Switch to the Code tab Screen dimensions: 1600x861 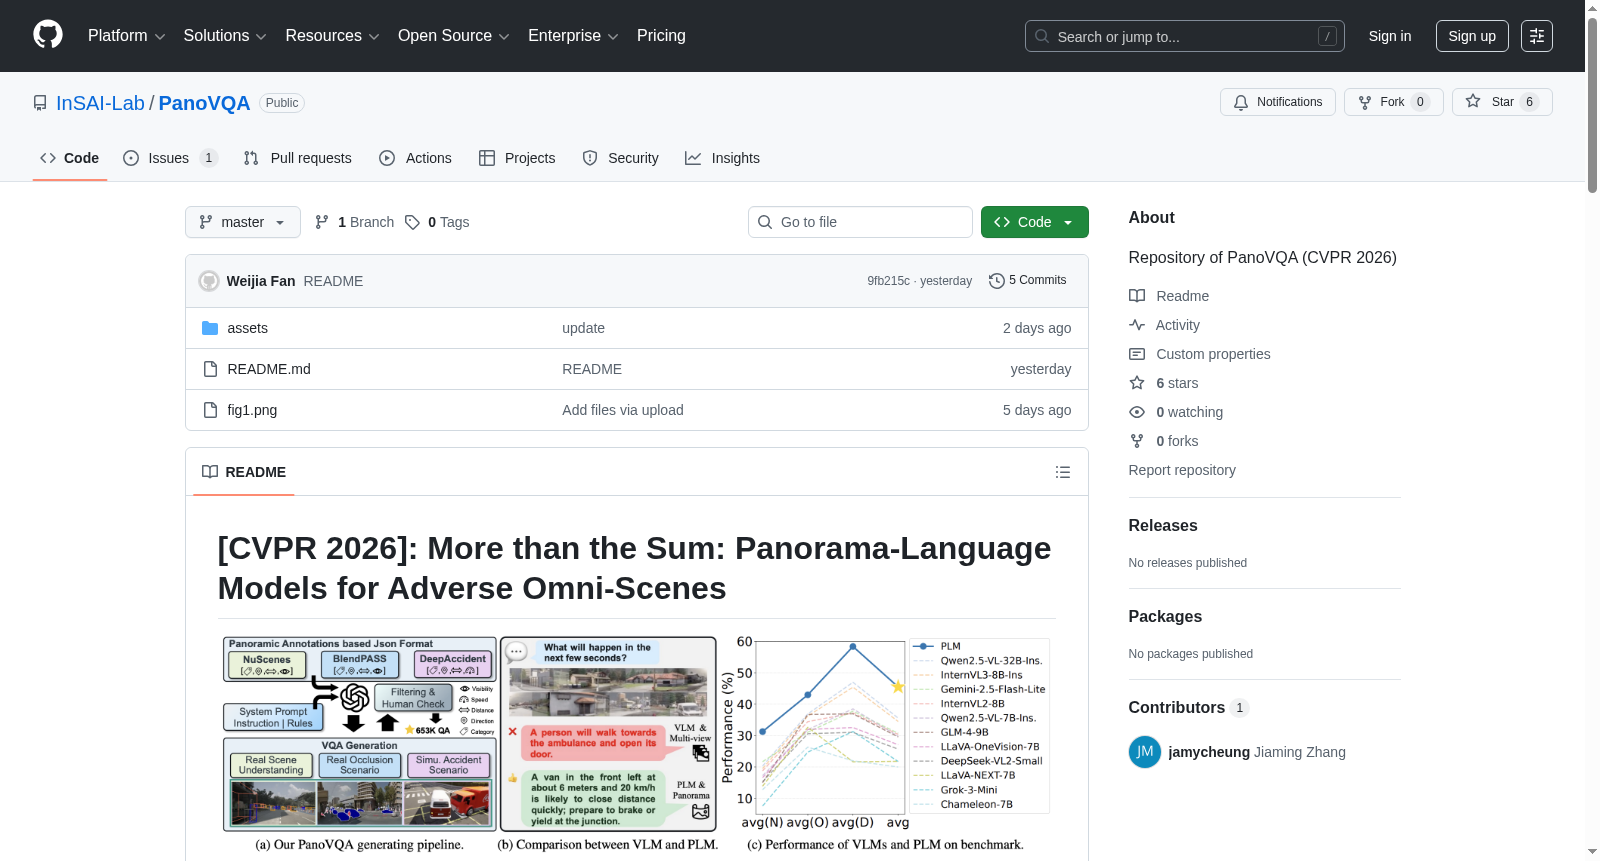pos(70,158)
